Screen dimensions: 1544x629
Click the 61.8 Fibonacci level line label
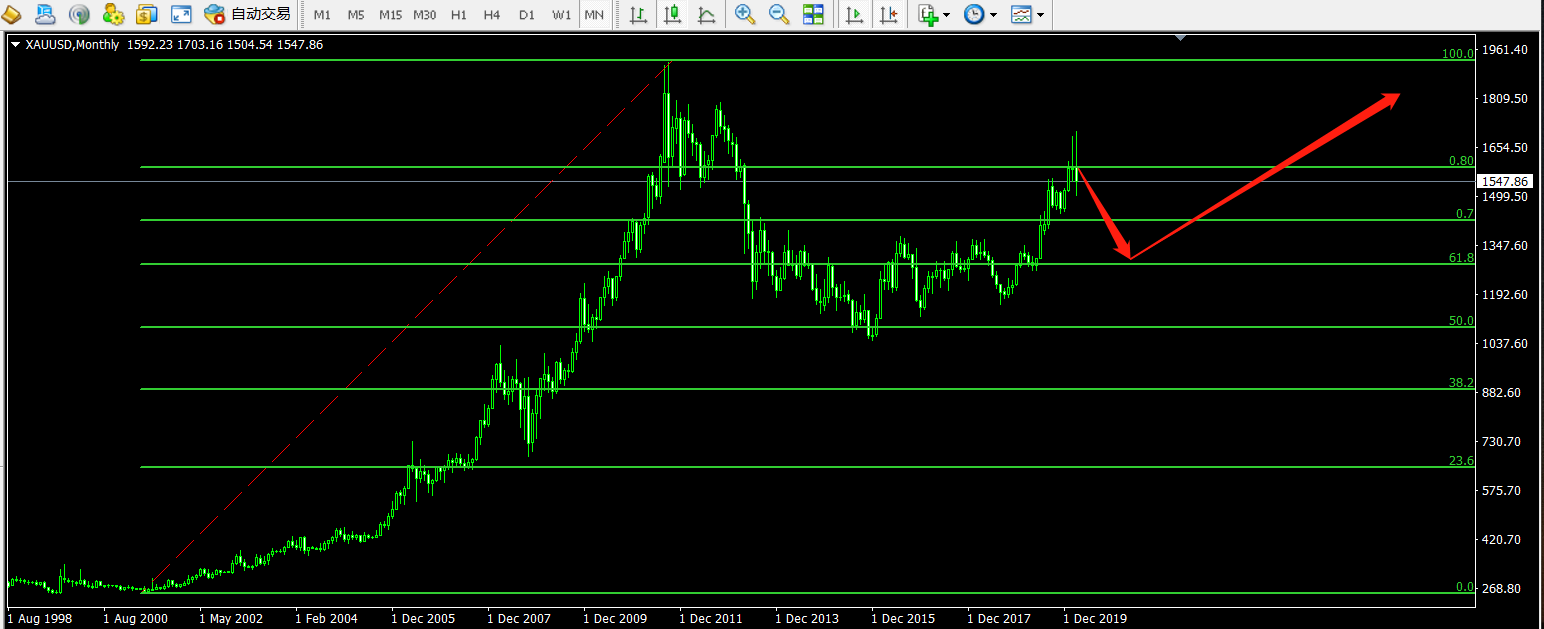(1461, 258)
